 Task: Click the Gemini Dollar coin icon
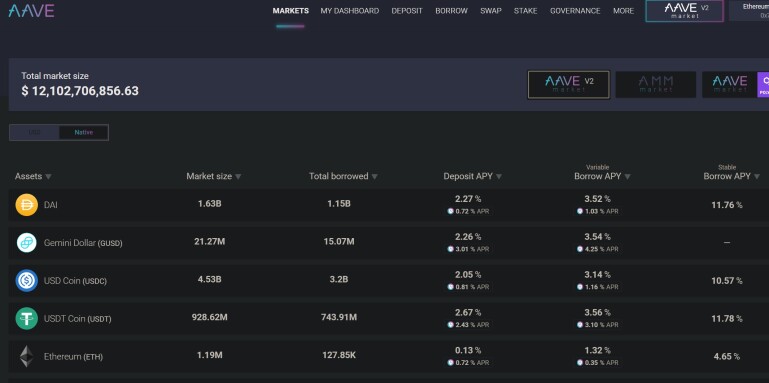(x=26, y=243)
